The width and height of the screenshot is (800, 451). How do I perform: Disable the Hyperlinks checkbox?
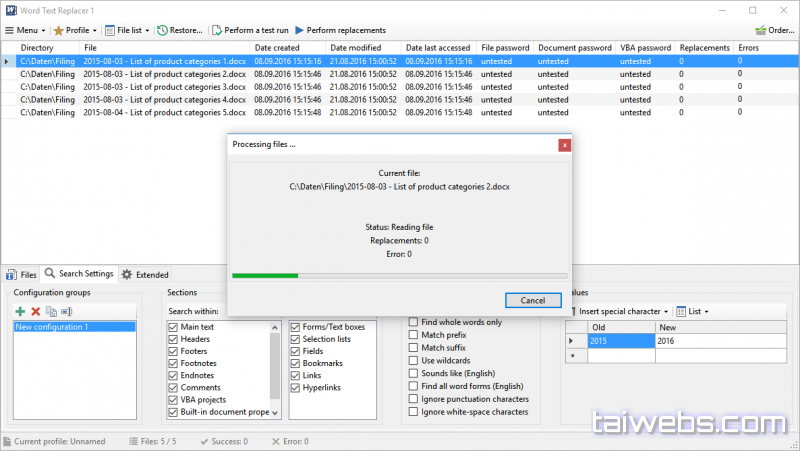(x=296, y=387)
